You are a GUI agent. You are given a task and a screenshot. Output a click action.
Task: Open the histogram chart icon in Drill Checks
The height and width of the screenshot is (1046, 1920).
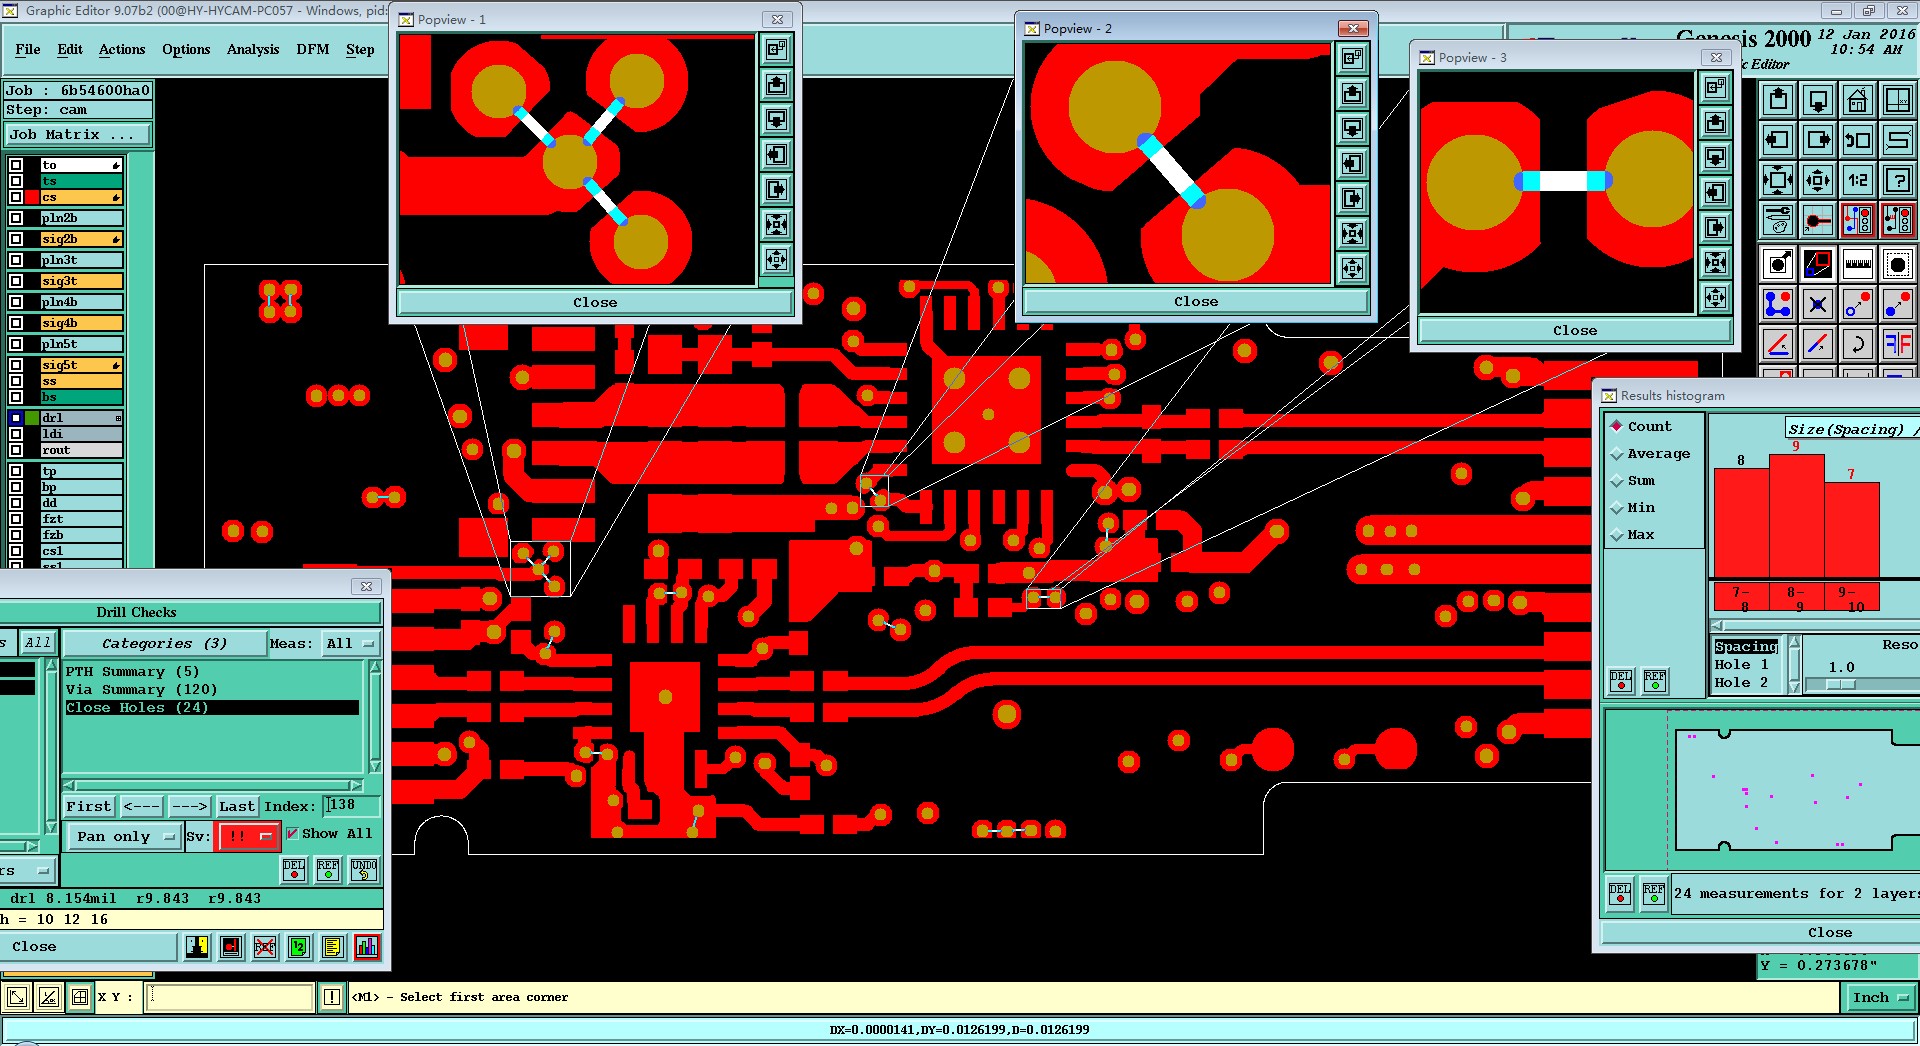point(367,947)
